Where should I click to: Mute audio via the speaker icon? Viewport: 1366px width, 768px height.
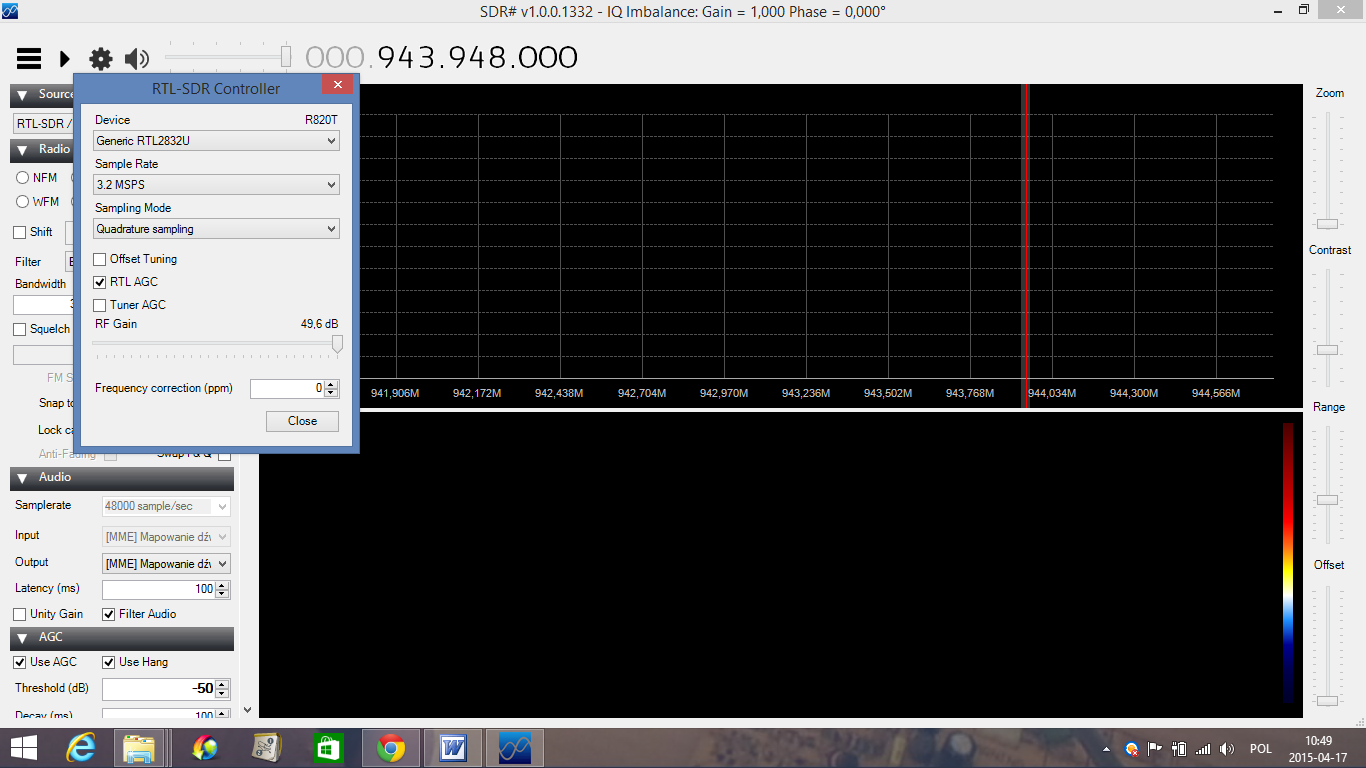[137, 59]
